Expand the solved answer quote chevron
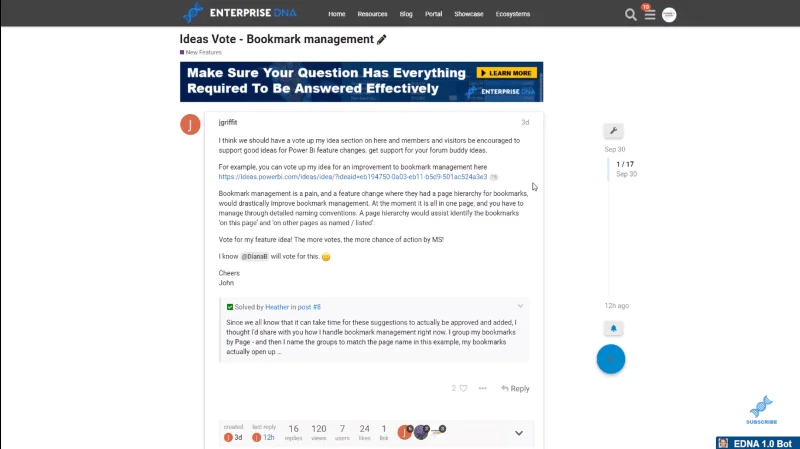The width and height of the screenshot is (800, 449). click(520, 306)
